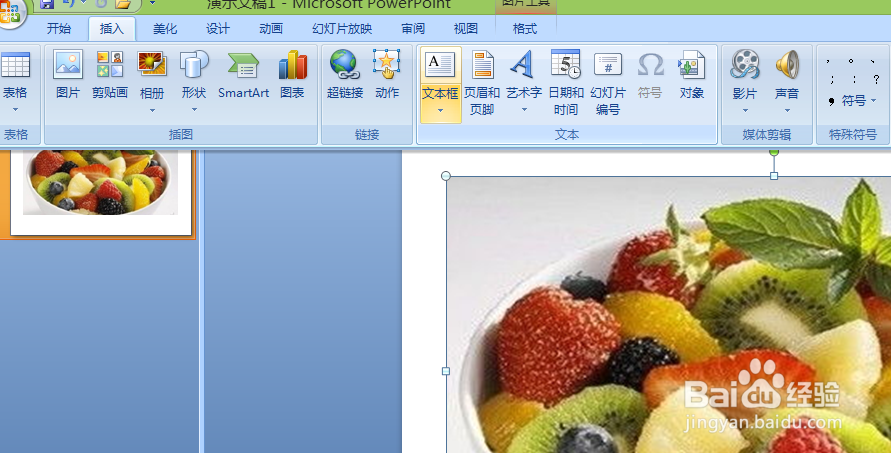The width and height of the screenshot is (891, 453).
Task: Open the 美化 tab
Action: point(165,29)
